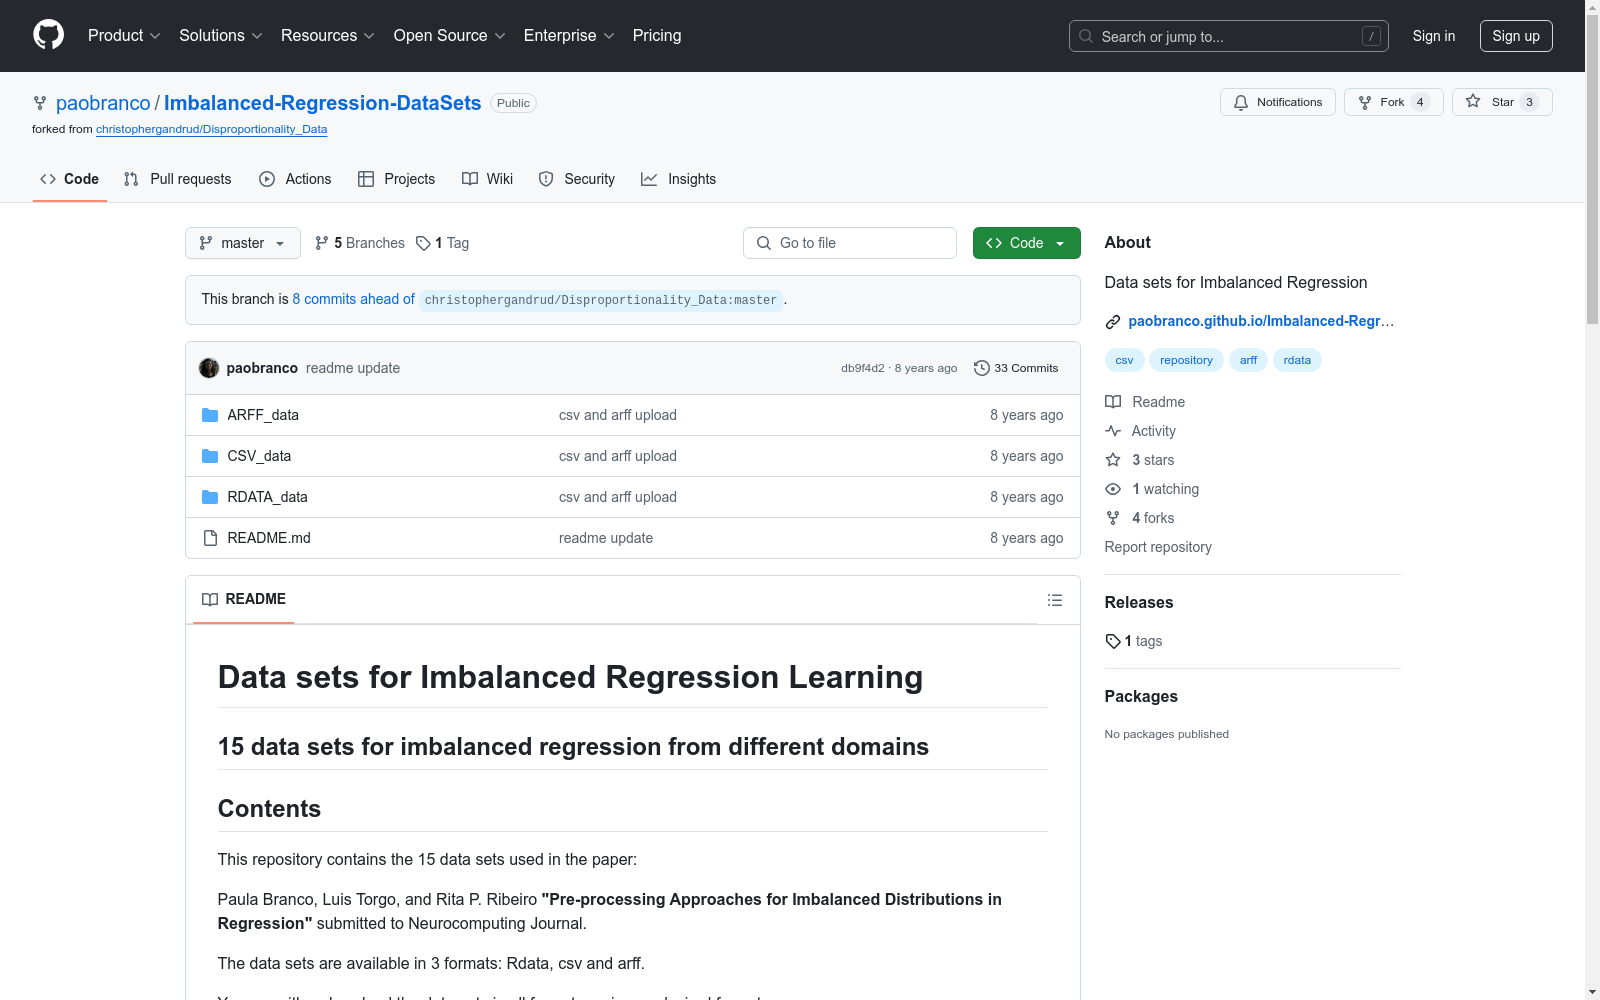Open the Packages section heading
Viewport: 1600px width, 1000px height.
[x=1141, y=696]
